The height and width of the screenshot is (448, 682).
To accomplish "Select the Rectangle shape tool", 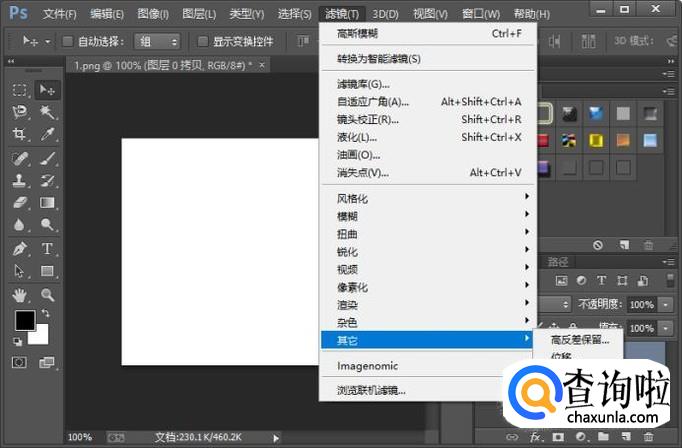I will pos(47,271).
